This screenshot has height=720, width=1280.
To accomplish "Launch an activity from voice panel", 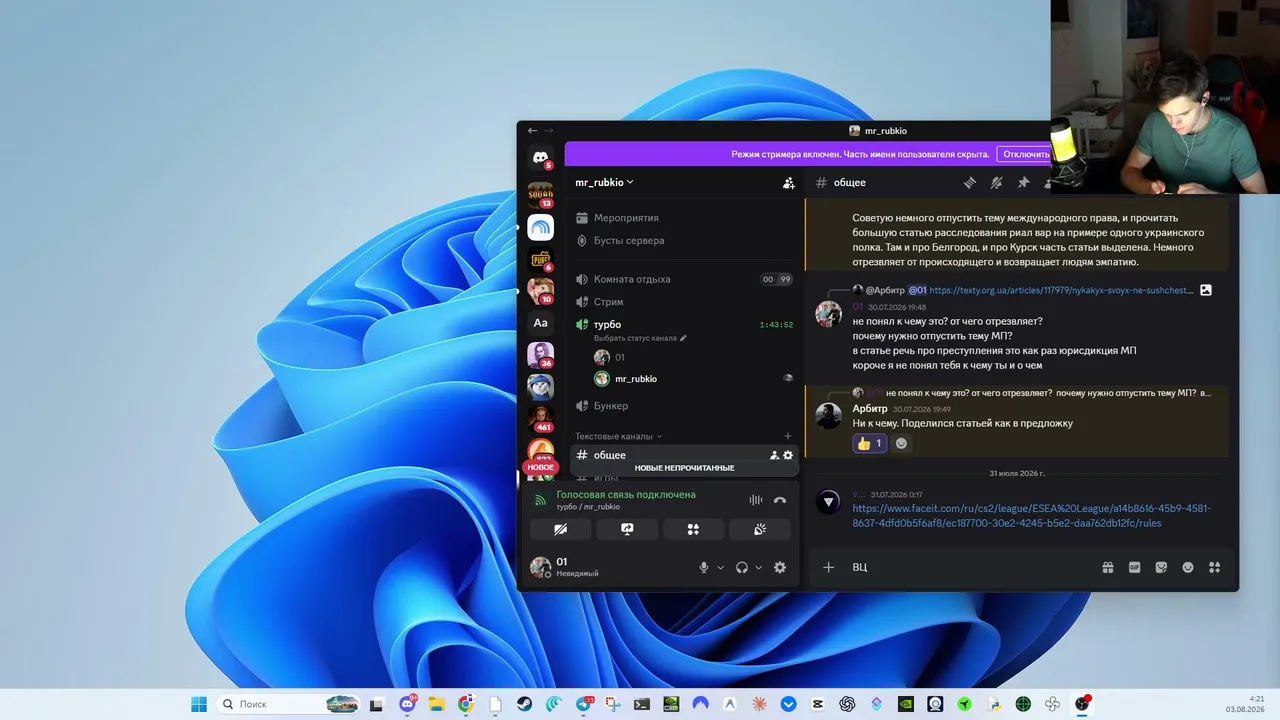I will 693,529.
